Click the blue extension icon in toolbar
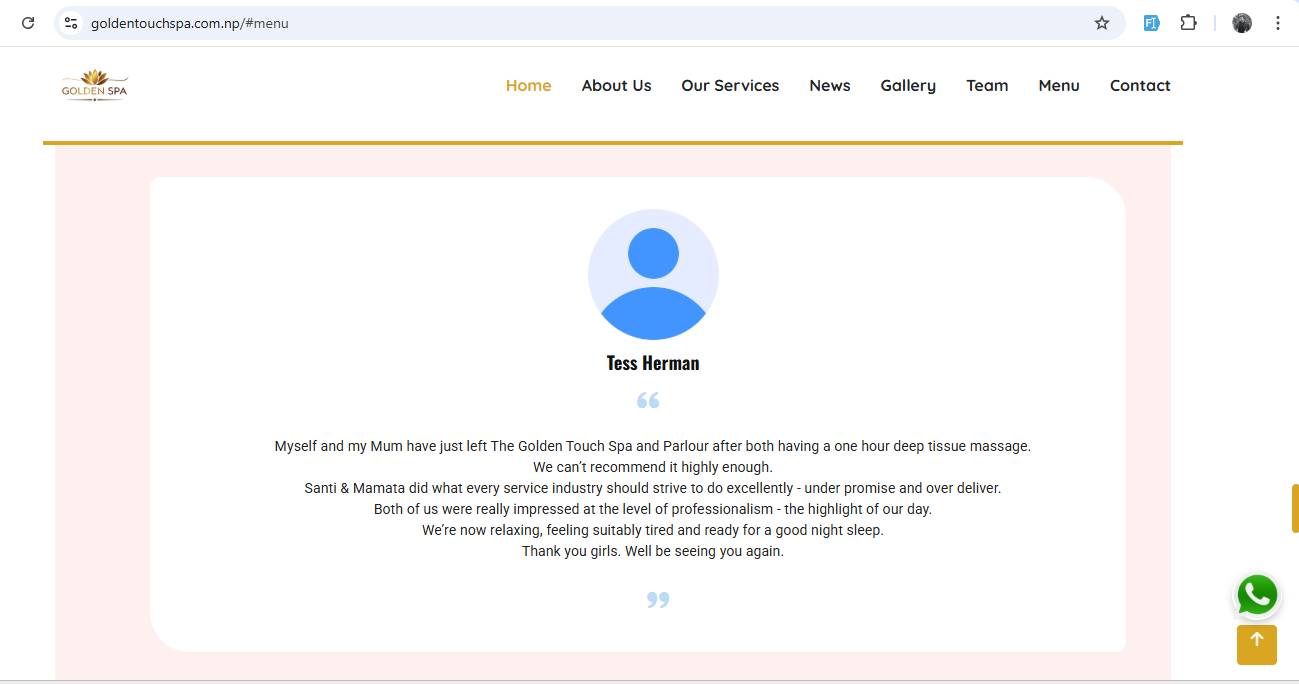Viewport: 1299px width, 684px height. 1151,23
